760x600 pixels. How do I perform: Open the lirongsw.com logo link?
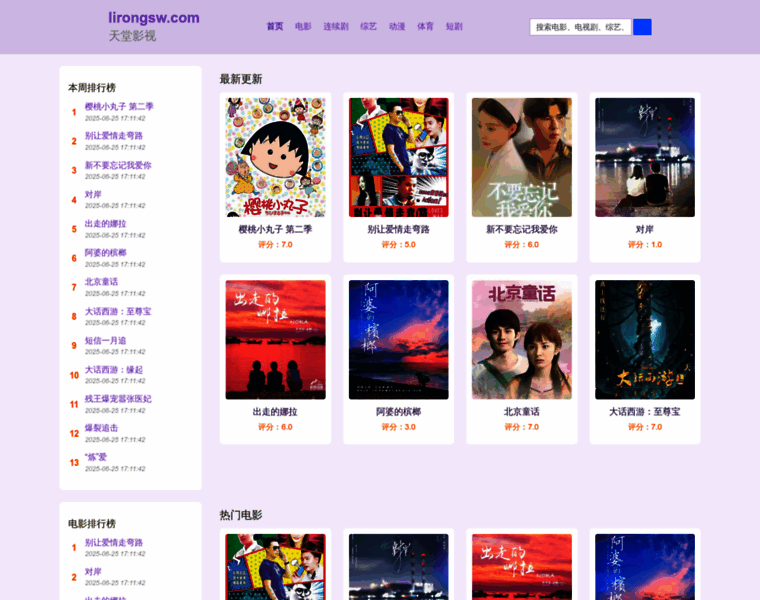click(154, 18)
